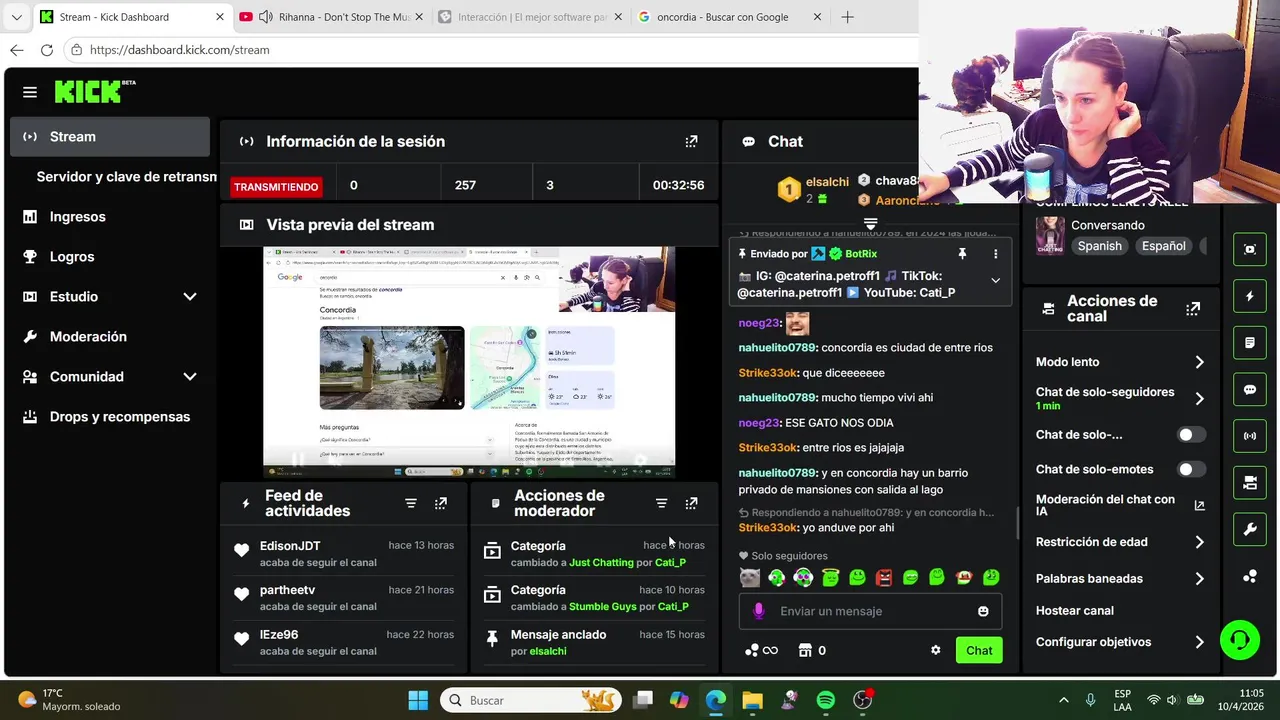Pop out the Acciones de canal panel
Screen dimensions: 1280x720
1193,309
